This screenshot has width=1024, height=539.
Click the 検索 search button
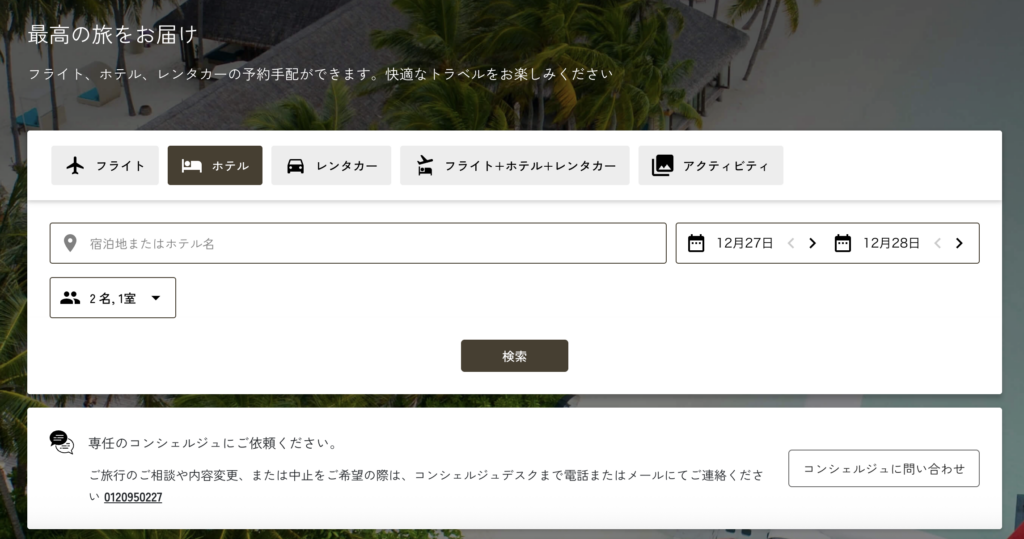[x=515, y=356]
